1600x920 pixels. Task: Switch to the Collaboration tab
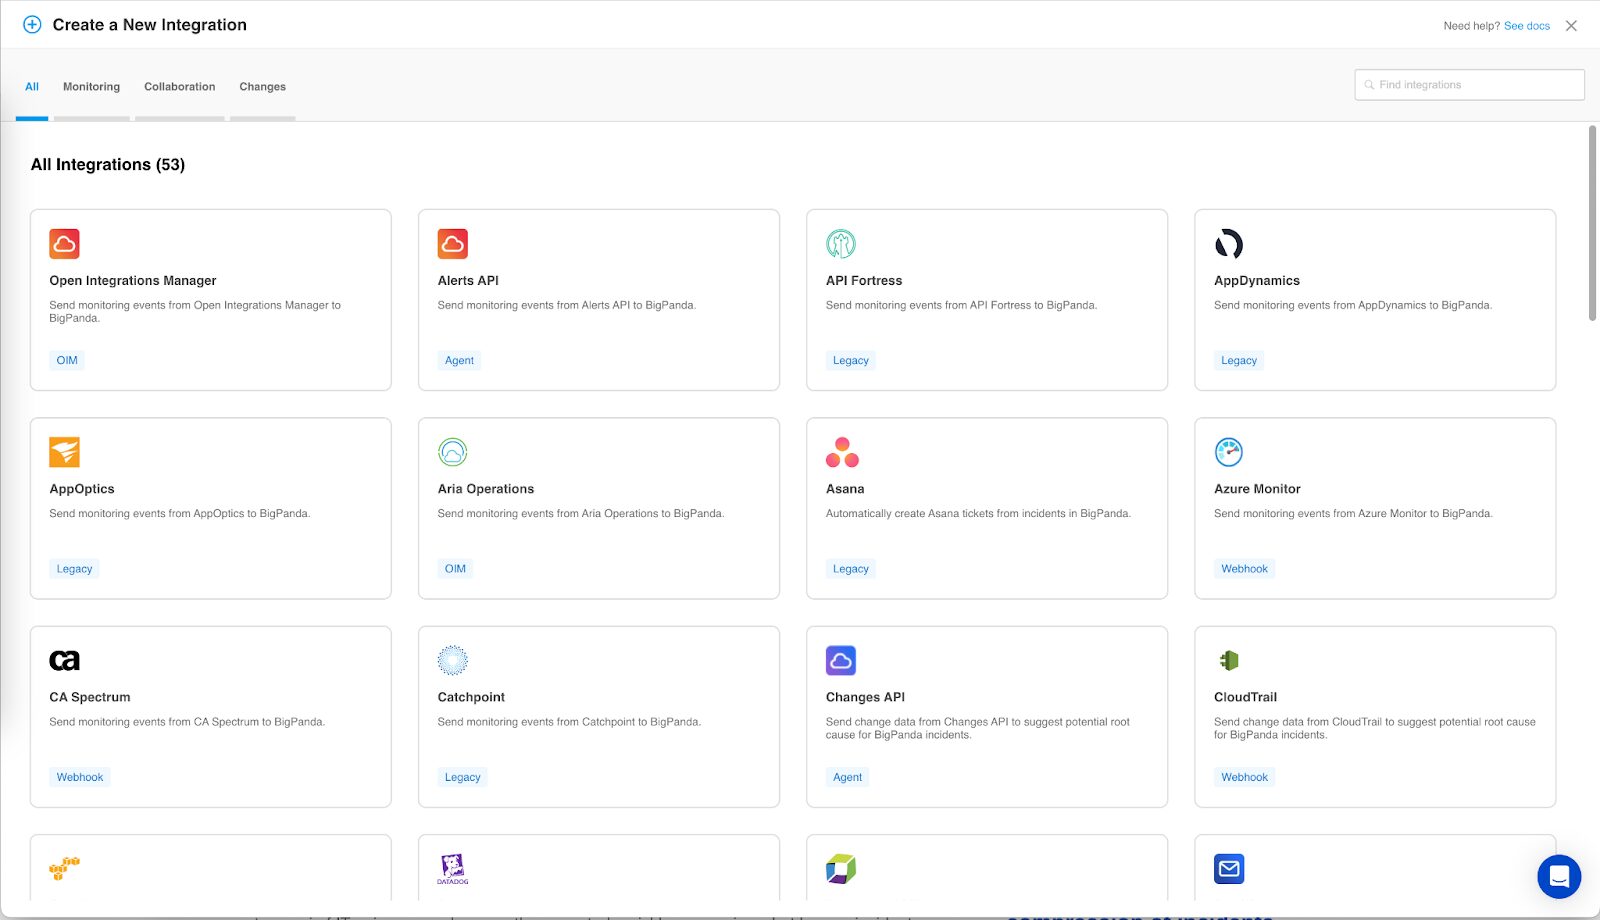pos(179,87)
